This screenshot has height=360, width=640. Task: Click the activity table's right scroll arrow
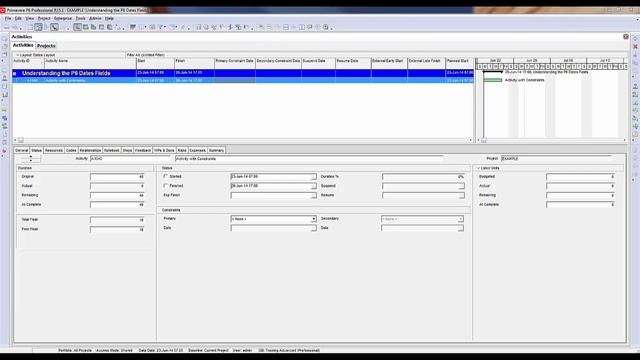pyautogui.click(x=470, y=140)
